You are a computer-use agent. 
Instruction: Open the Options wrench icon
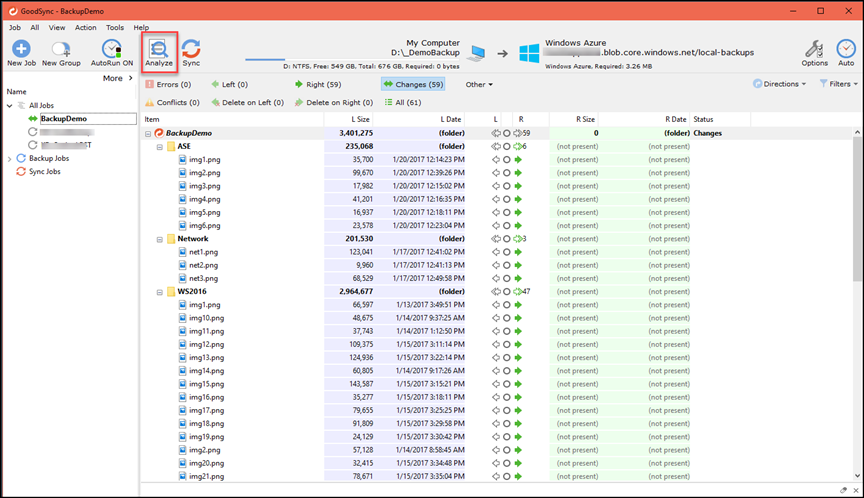point(814,49)
